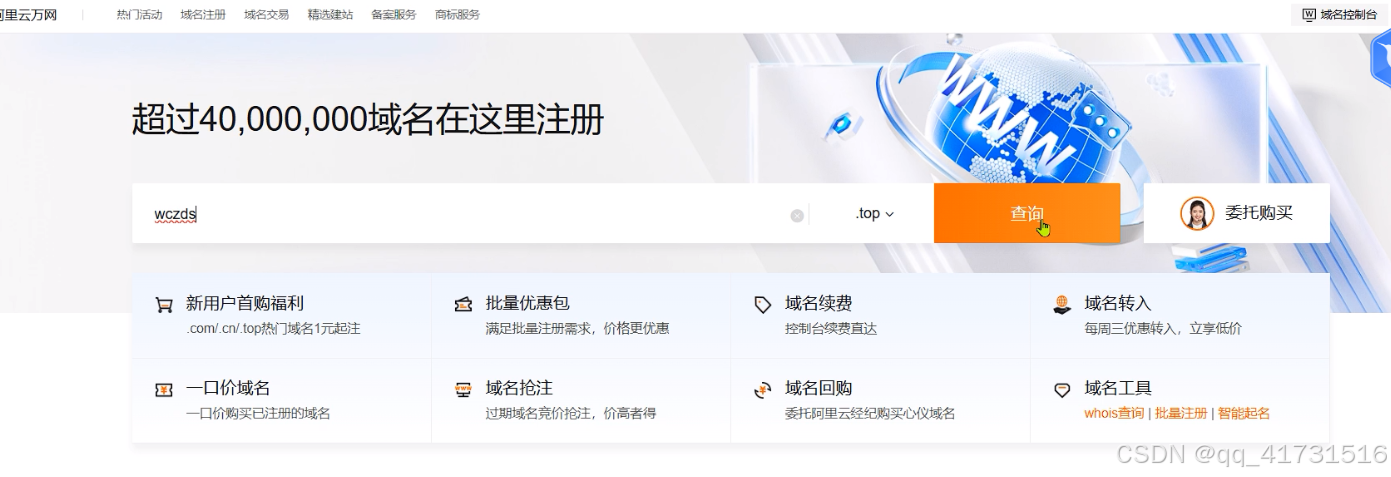
Task: Open the 域名注册 menu
Action: [x=203, y=15]
